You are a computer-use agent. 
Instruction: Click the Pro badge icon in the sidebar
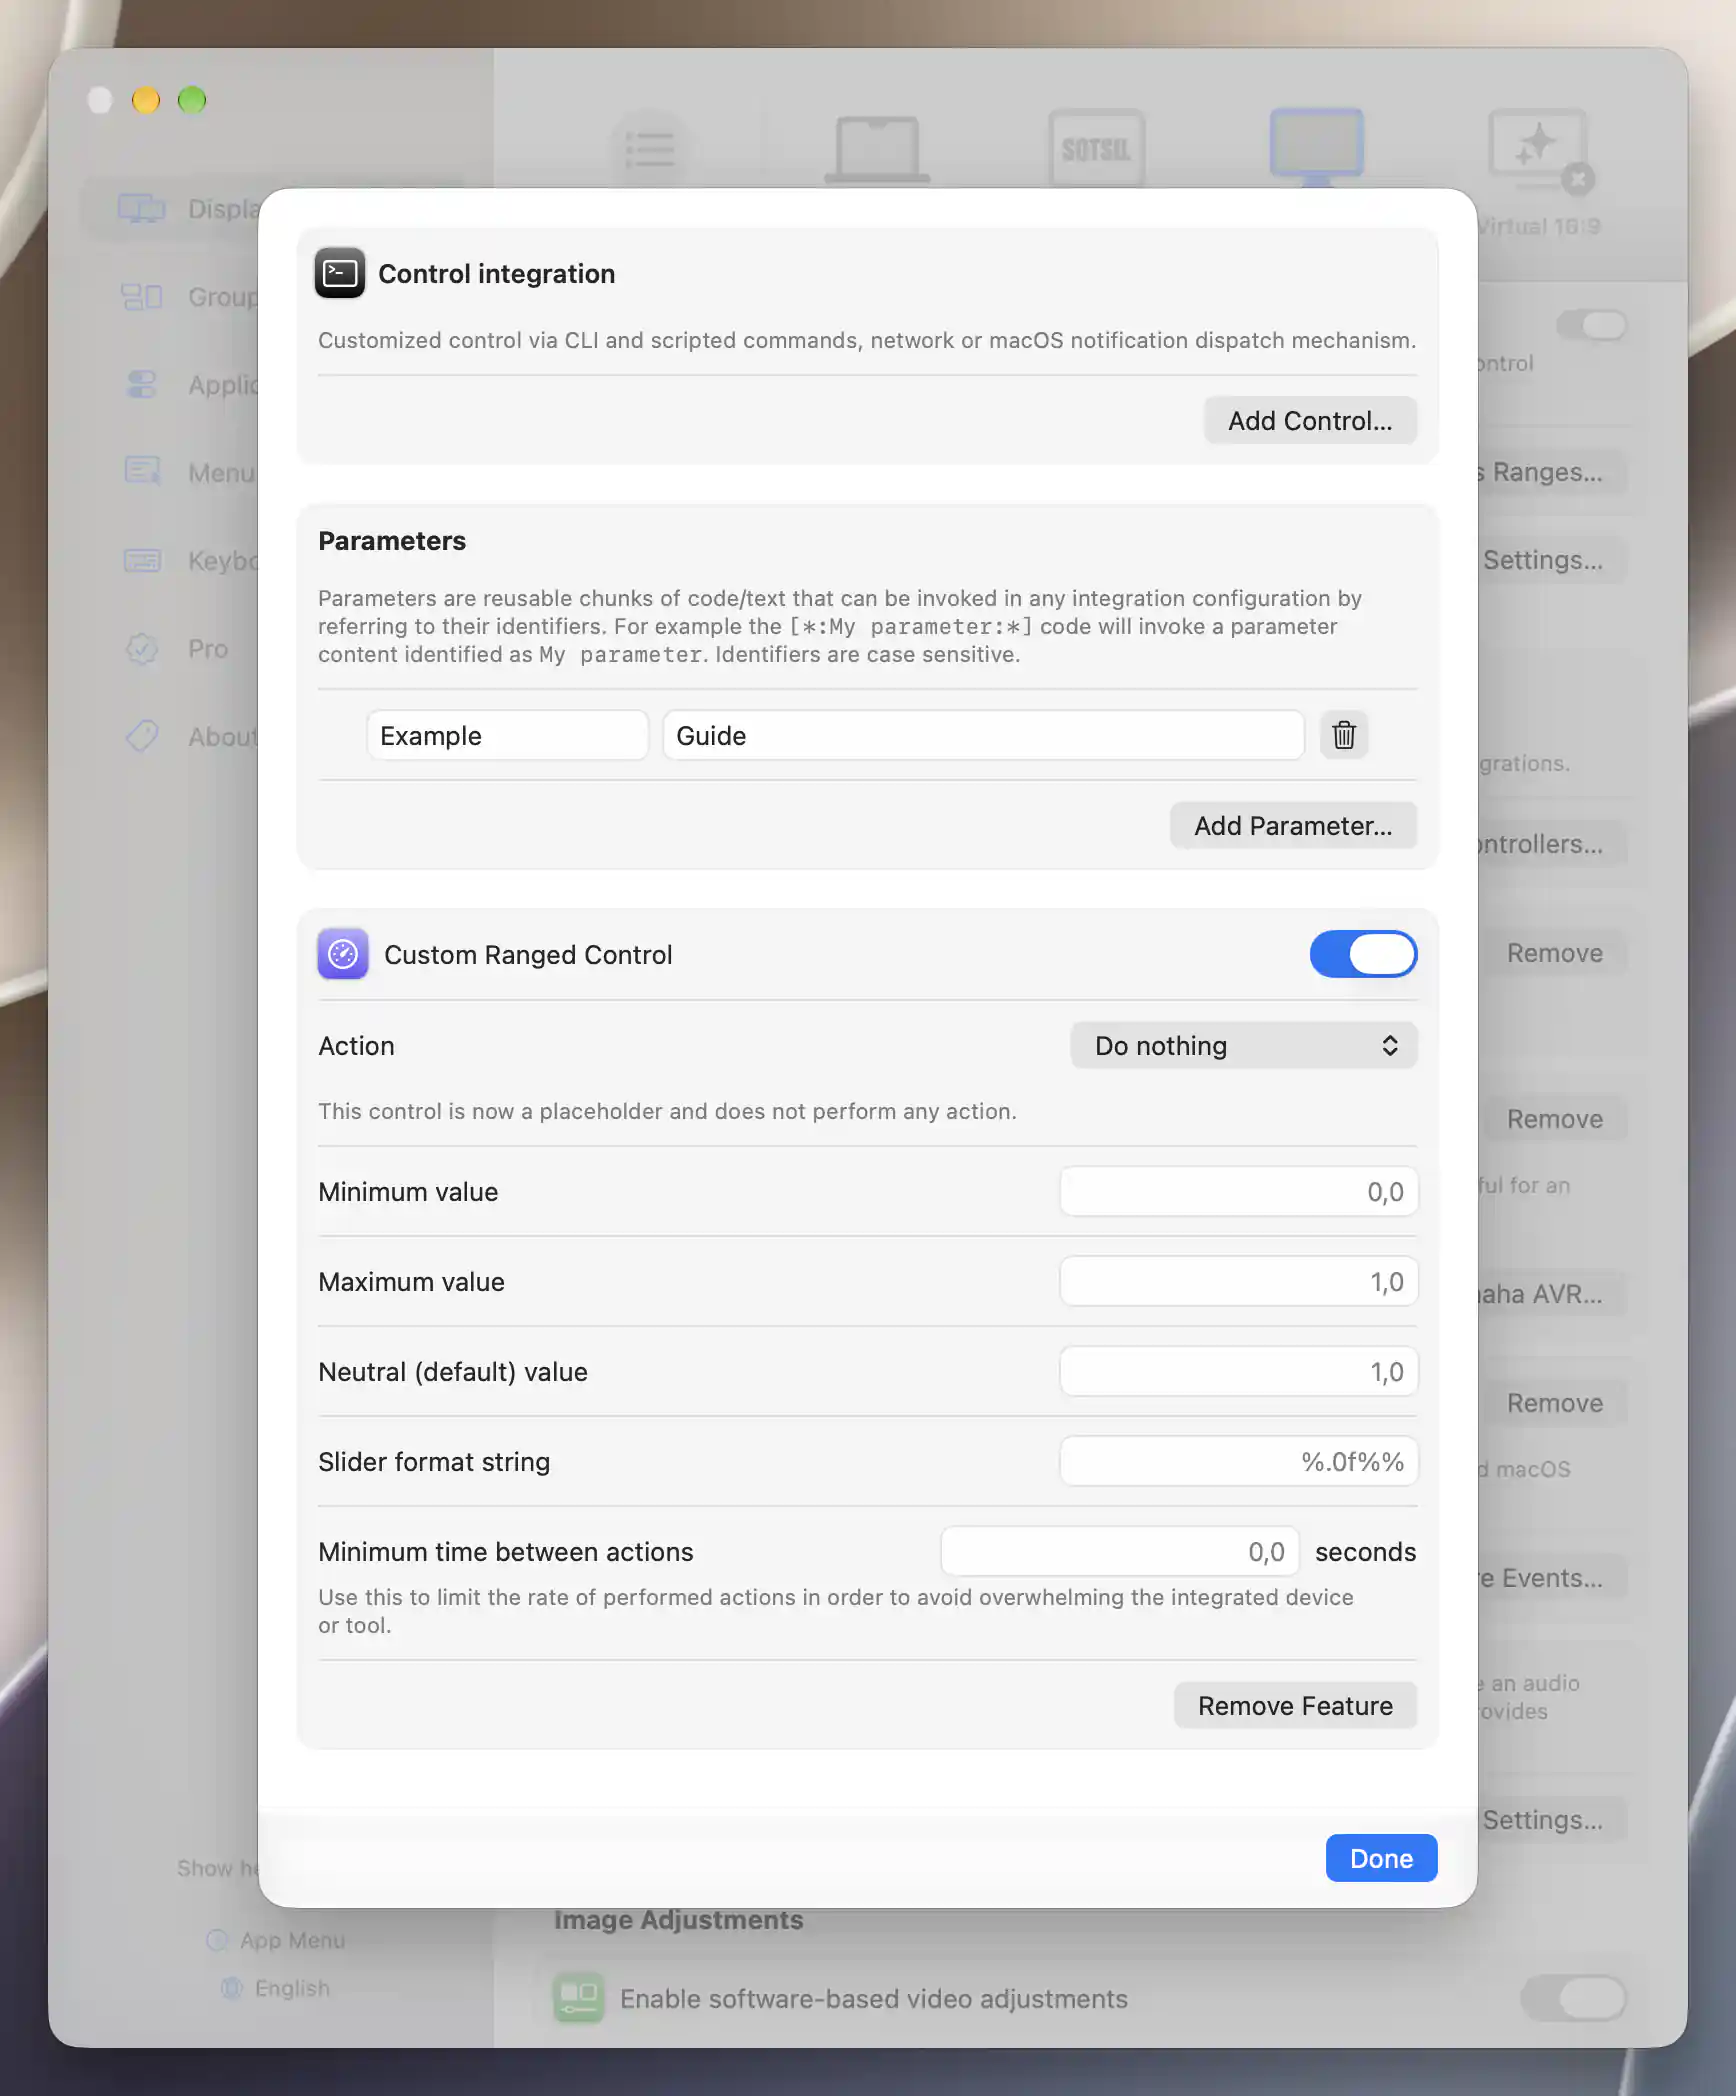(x=142, y=648)
